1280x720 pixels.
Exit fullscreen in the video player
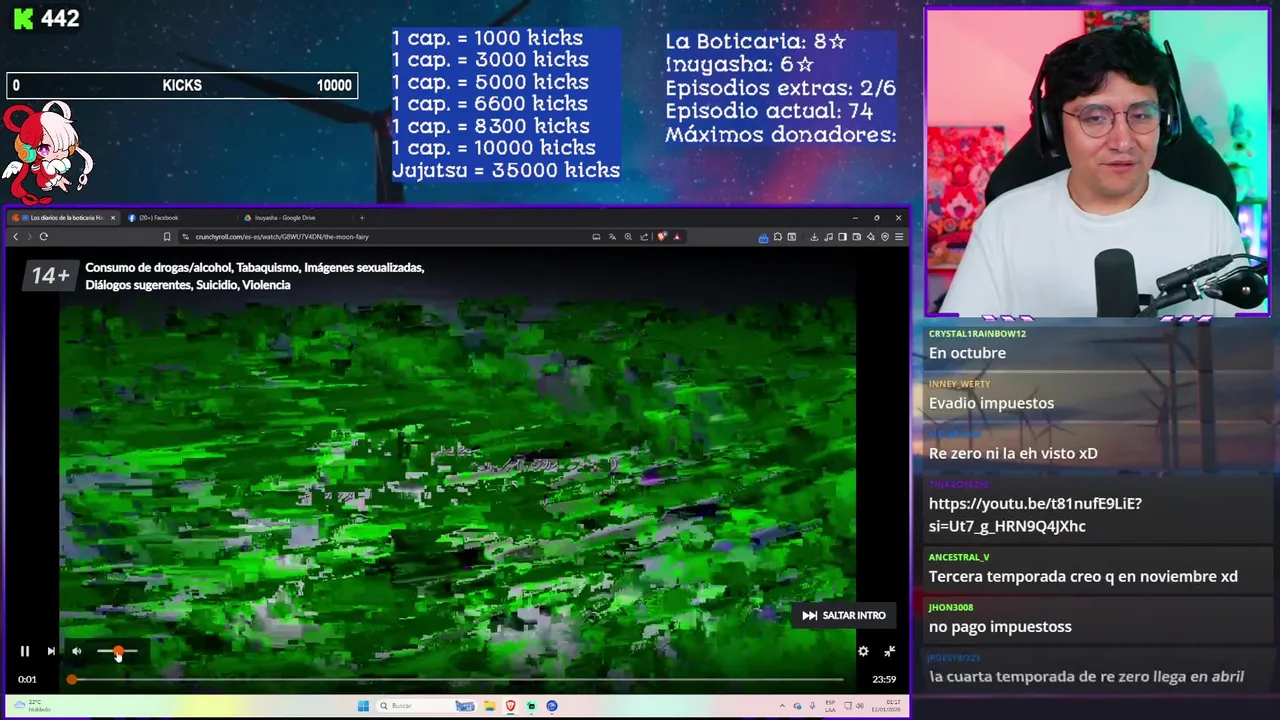click(889, 651)
